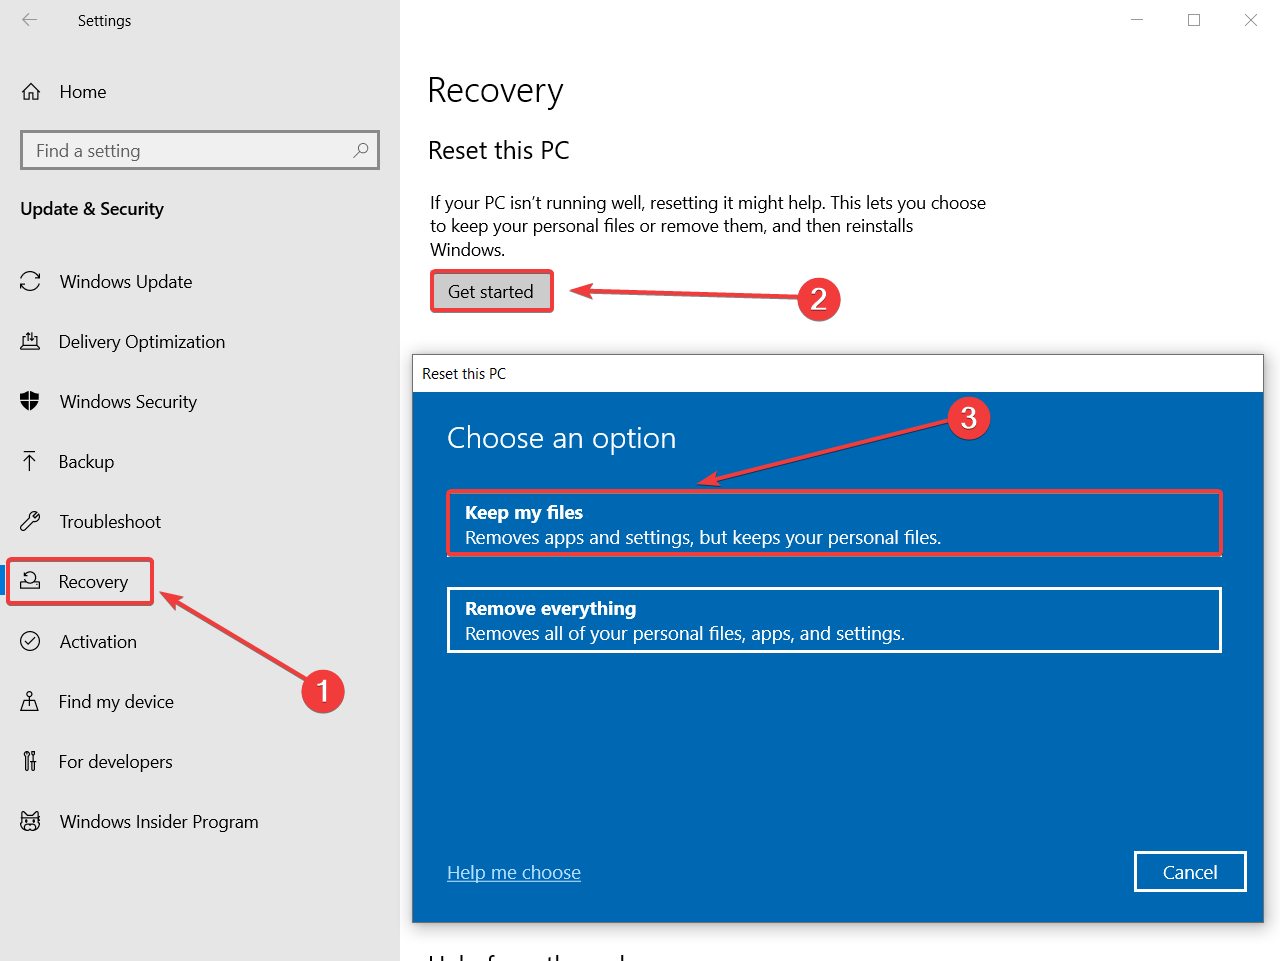Image resolution: width=1280 pixels, height=961 pixels.
Task: Click the Reset this PC dialog title
Action: click(x=464, y=374)
